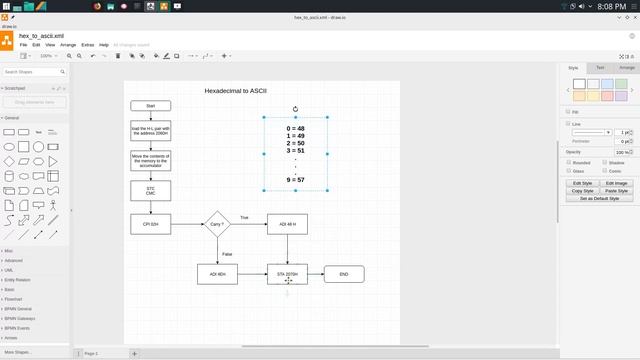The image size is (640, 360).
Task: Click the draw.io logo icon
Action: (7, 40)
